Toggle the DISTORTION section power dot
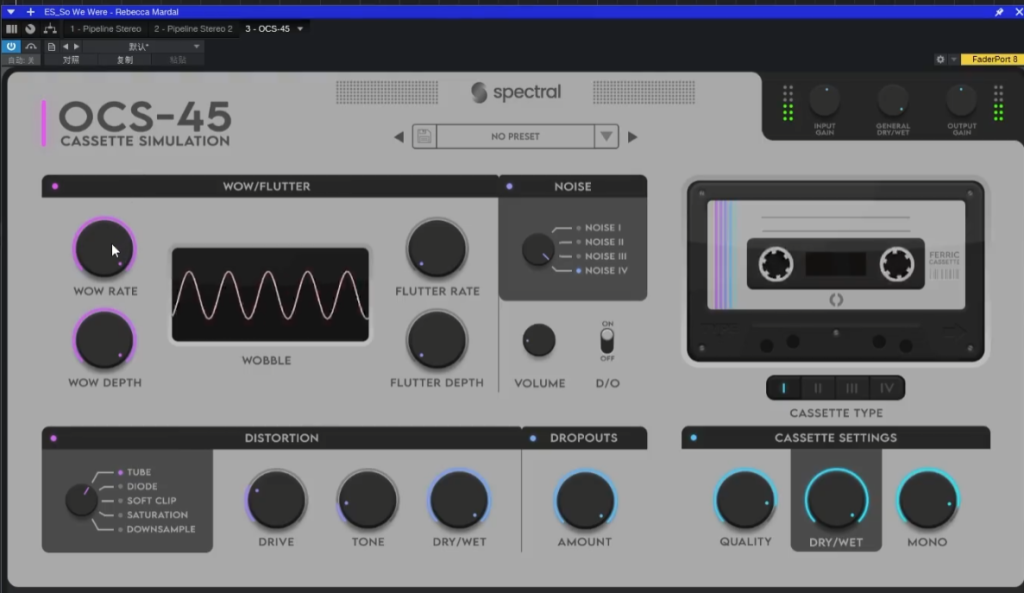The image size is (1024, 593). tap(54, 438)
